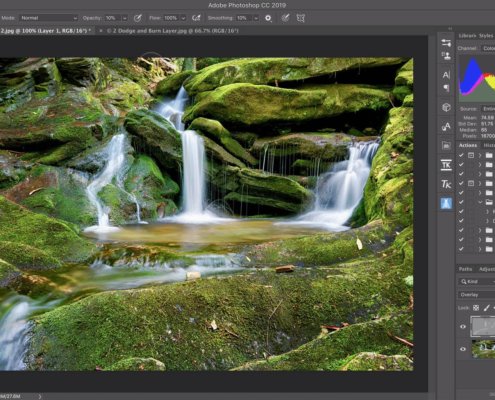Switch to the Libraries panel tab
The height and width of the screenshot is (400, 495).
[x=467, y=36]
